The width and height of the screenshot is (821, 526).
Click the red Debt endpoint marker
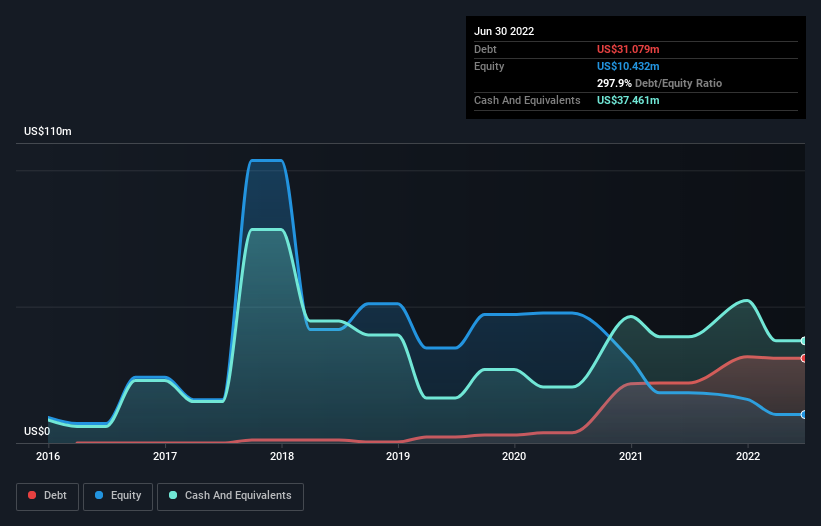(804, 359)
